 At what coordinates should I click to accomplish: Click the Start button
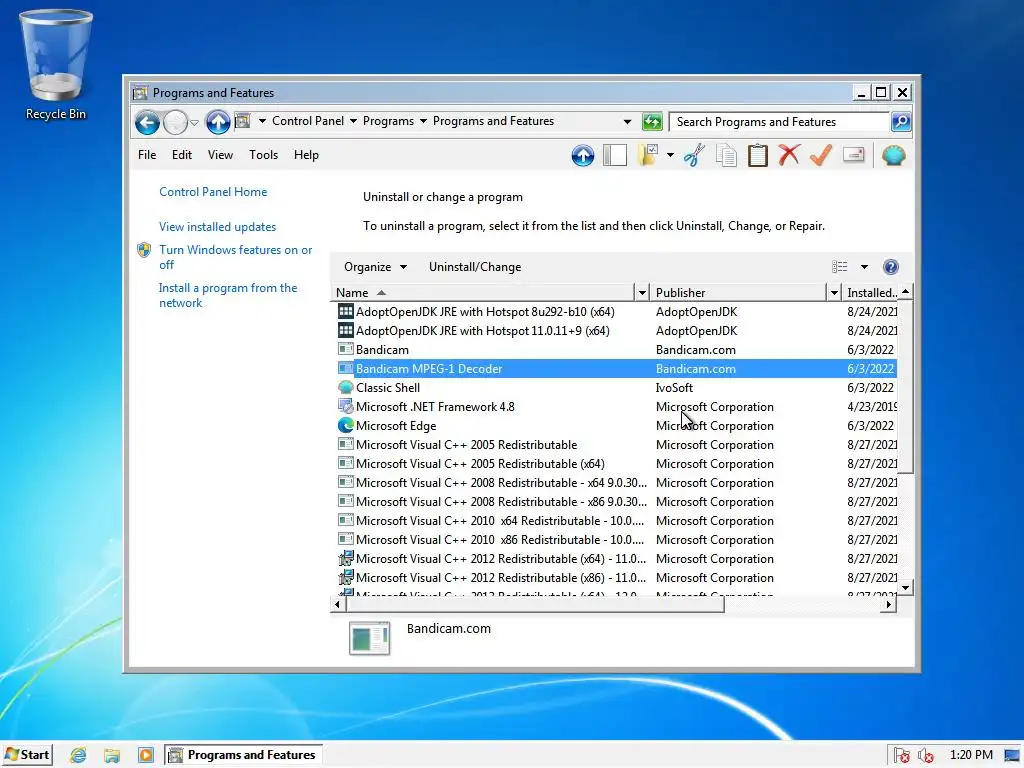click(27, 755)
